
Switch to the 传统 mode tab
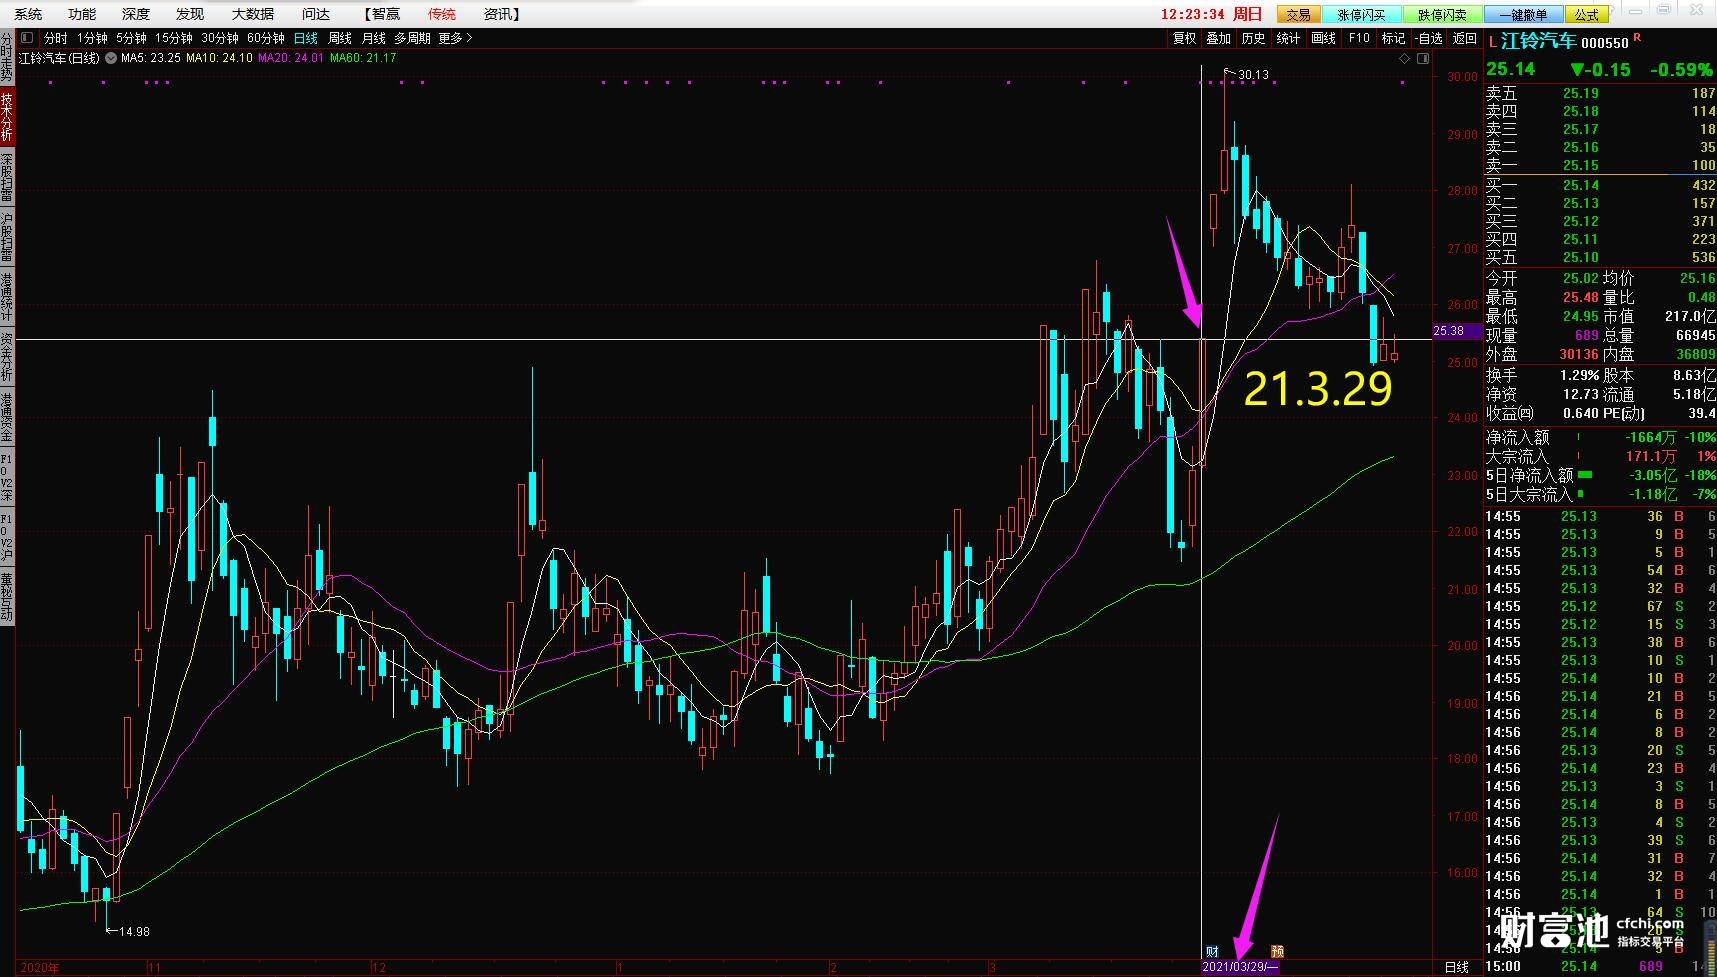[442, 14]
